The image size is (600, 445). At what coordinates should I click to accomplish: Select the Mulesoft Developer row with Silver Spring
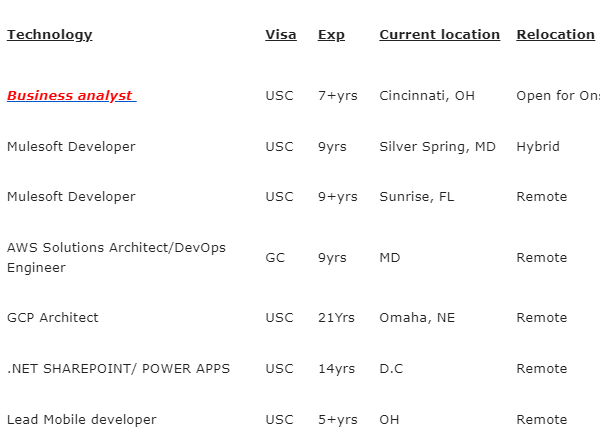point(71,146)
